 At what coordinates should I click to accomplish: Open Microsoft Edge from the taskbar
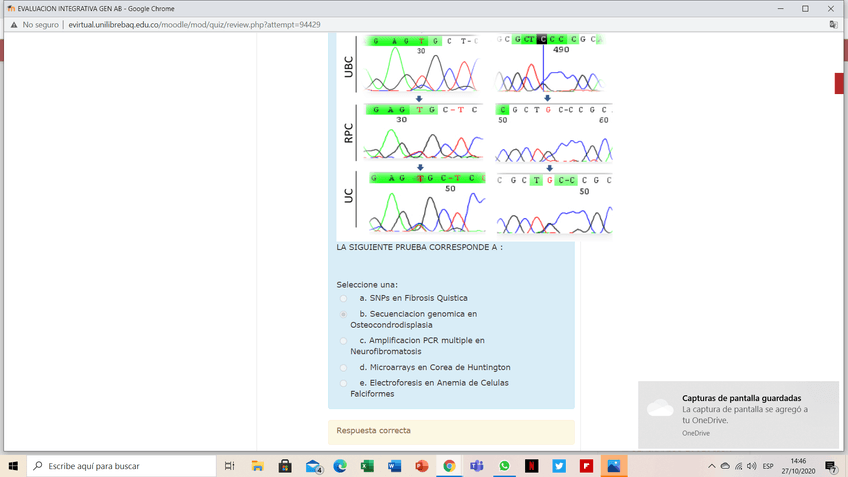click(x=340, y=466)
